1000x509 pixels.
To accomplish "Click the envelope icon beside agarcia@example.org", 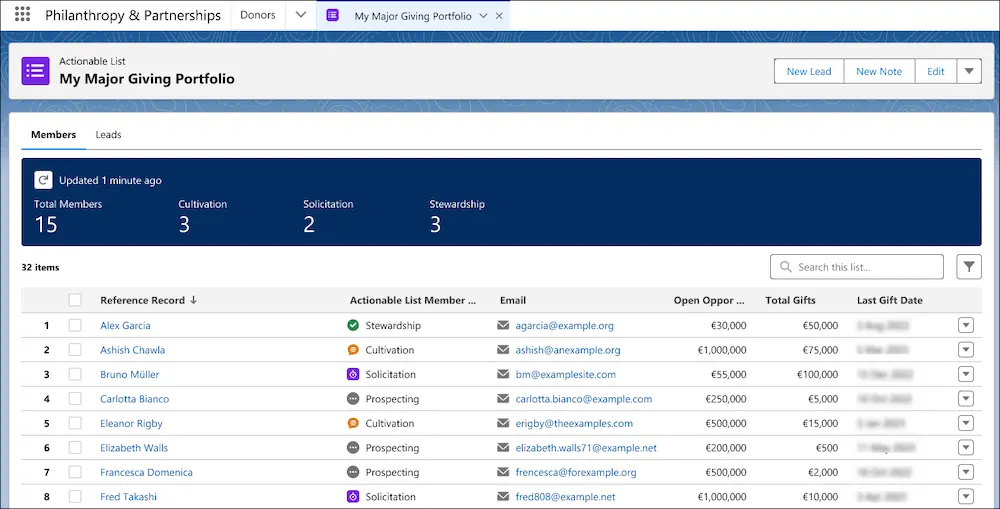I will pos(503,325).
